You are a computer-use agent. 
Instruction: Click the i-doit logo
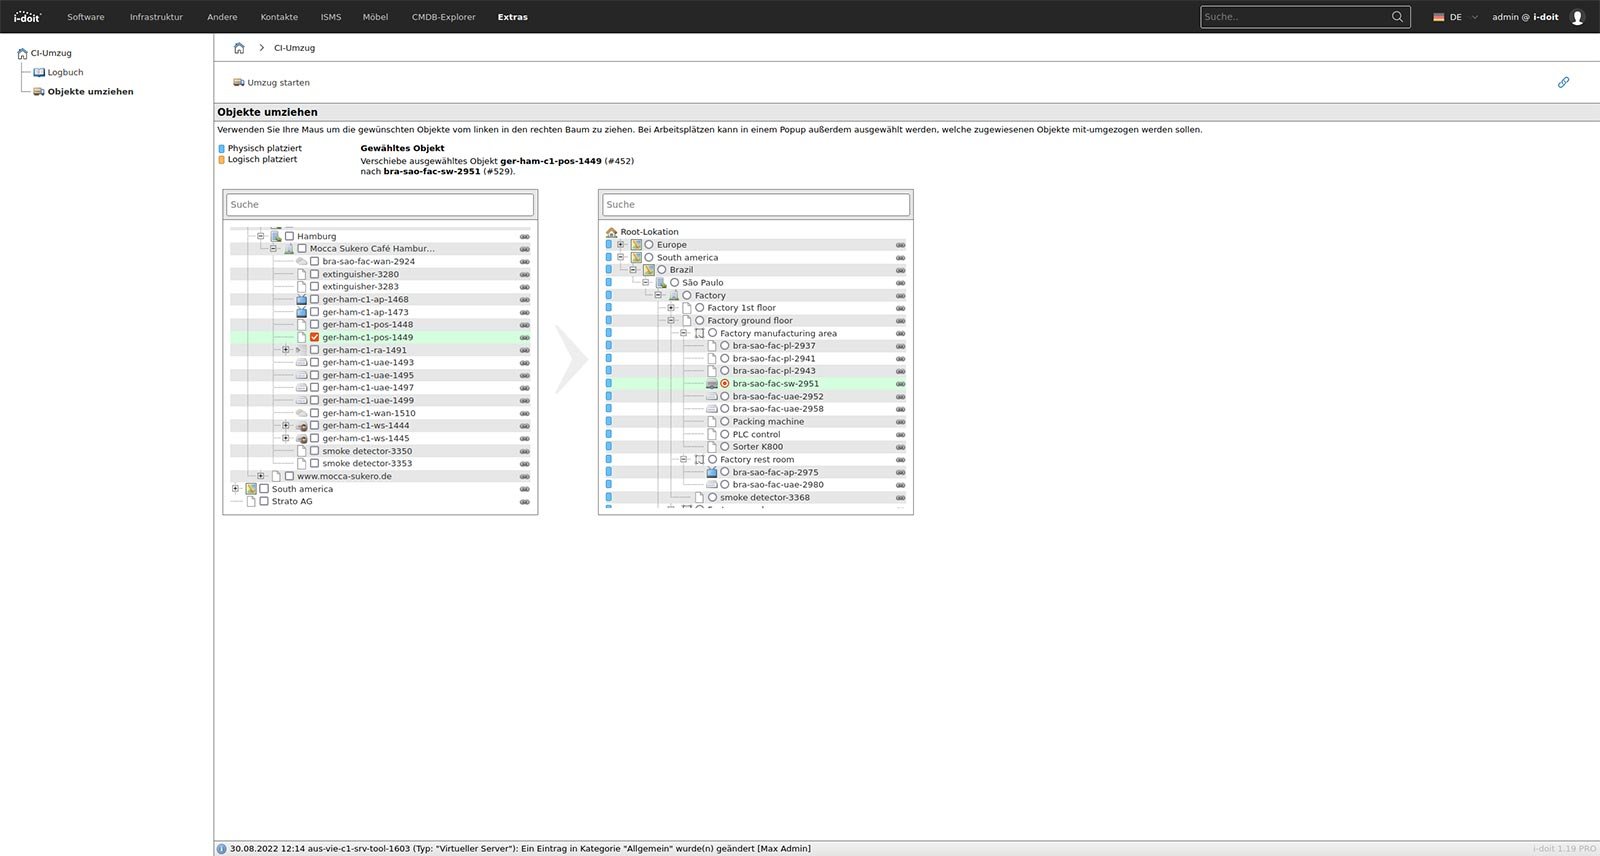[x=27, y=17]
